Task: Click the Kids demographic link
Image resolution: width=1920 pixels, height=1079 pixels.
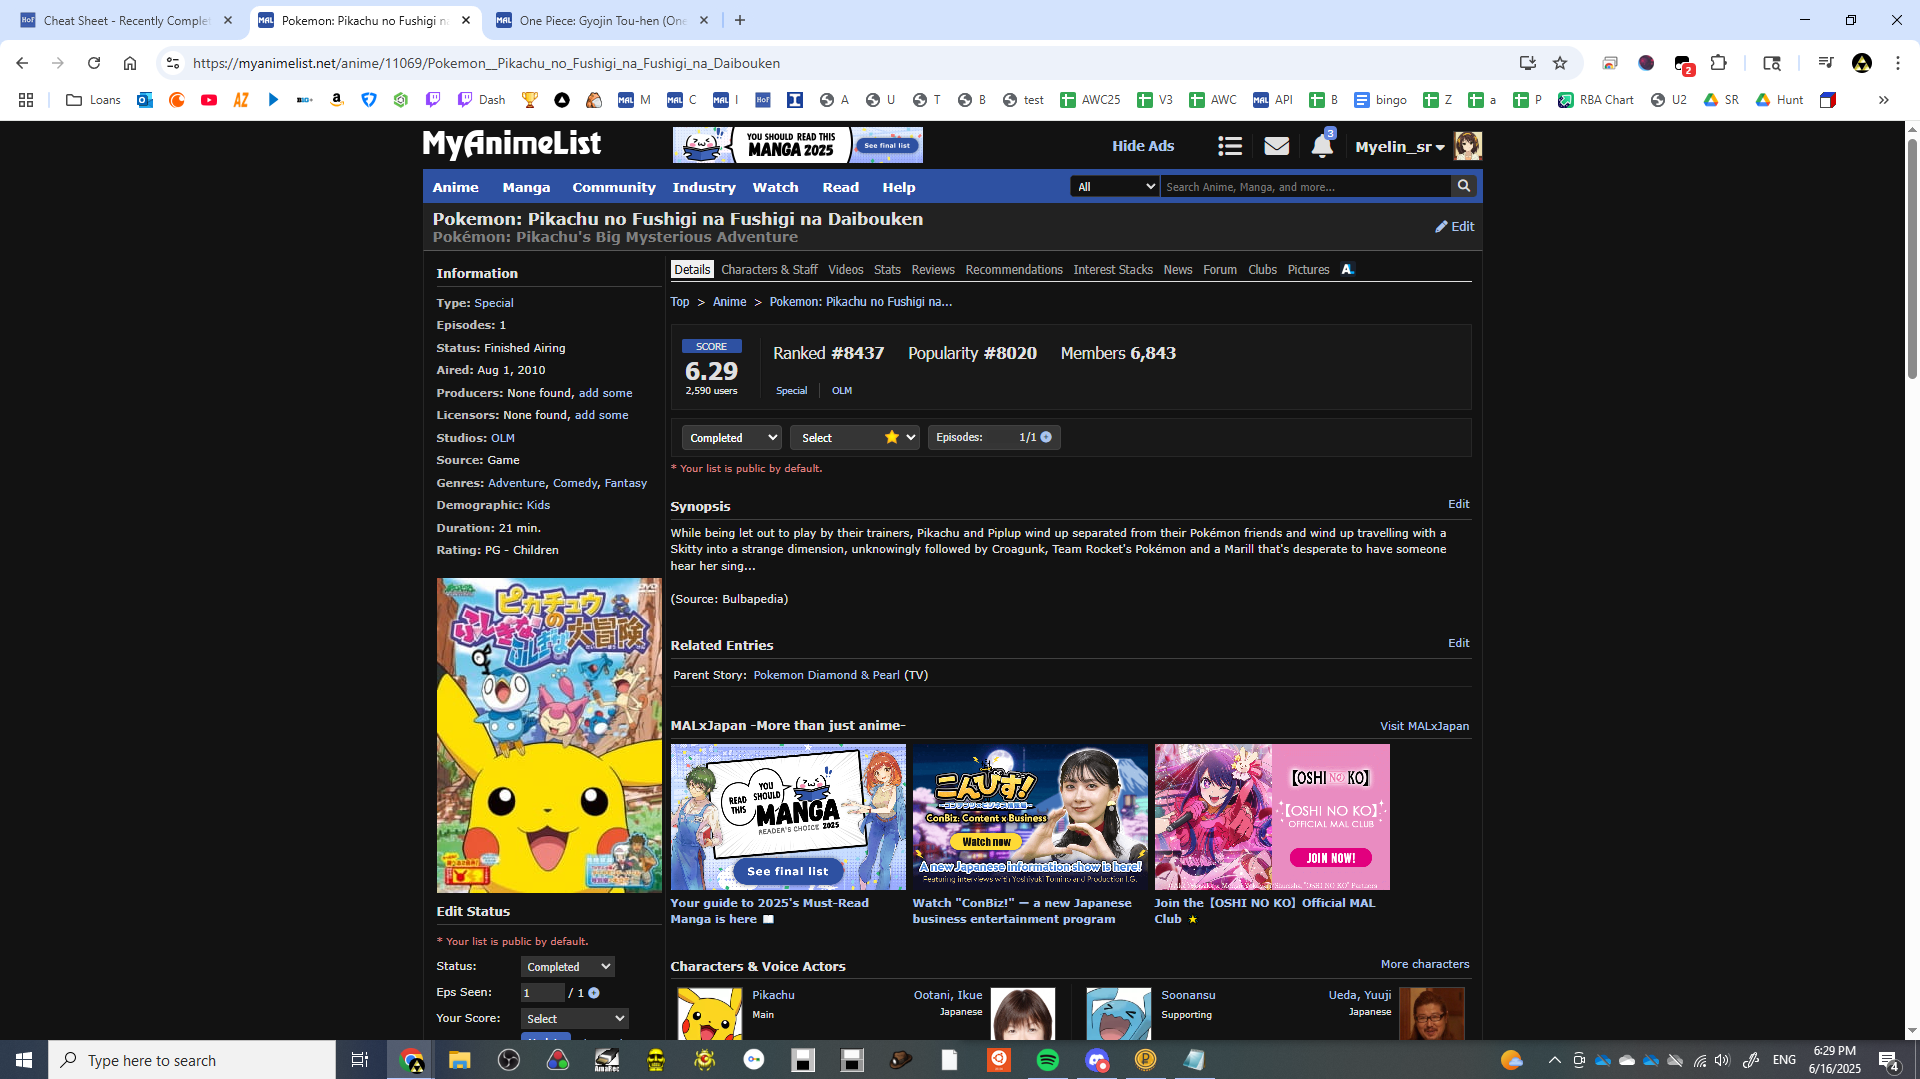Action: [538, 506]
